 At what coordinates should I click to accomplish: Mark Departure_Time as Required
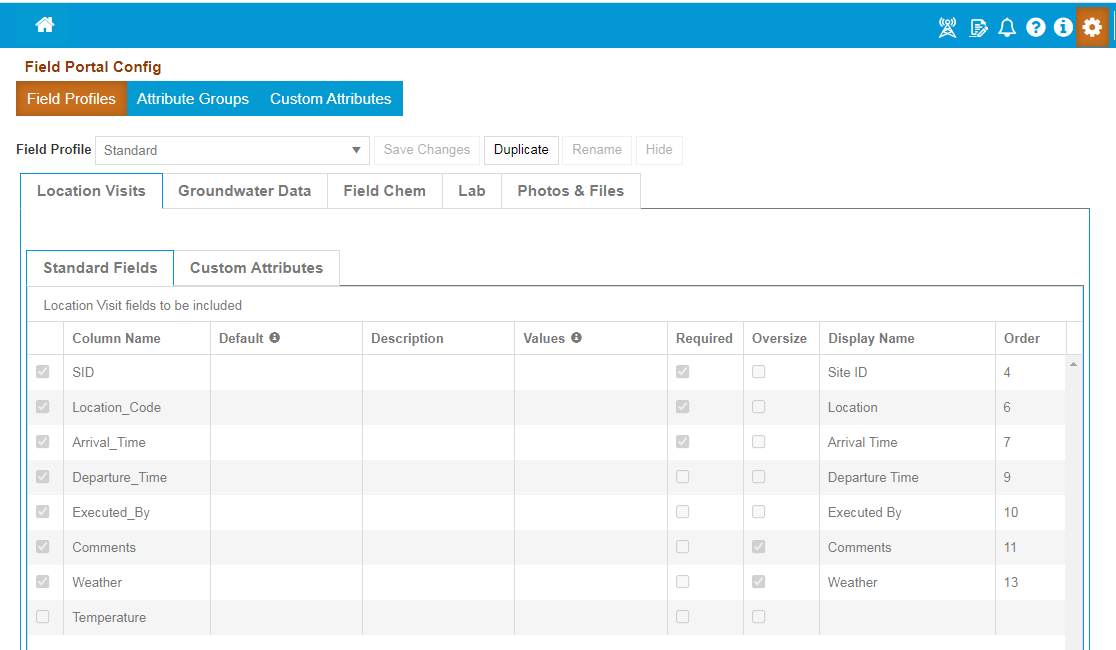[x=682, y=477]
